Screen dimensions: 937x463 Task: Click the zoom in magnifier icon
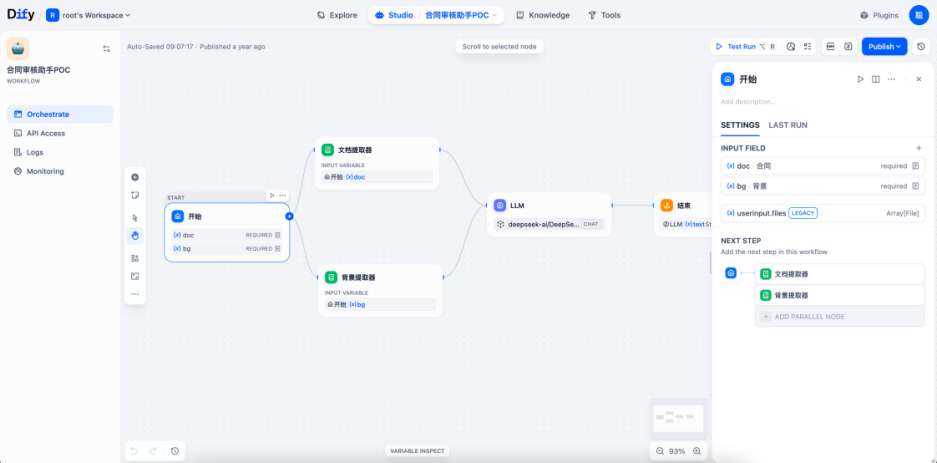point(697,451)
